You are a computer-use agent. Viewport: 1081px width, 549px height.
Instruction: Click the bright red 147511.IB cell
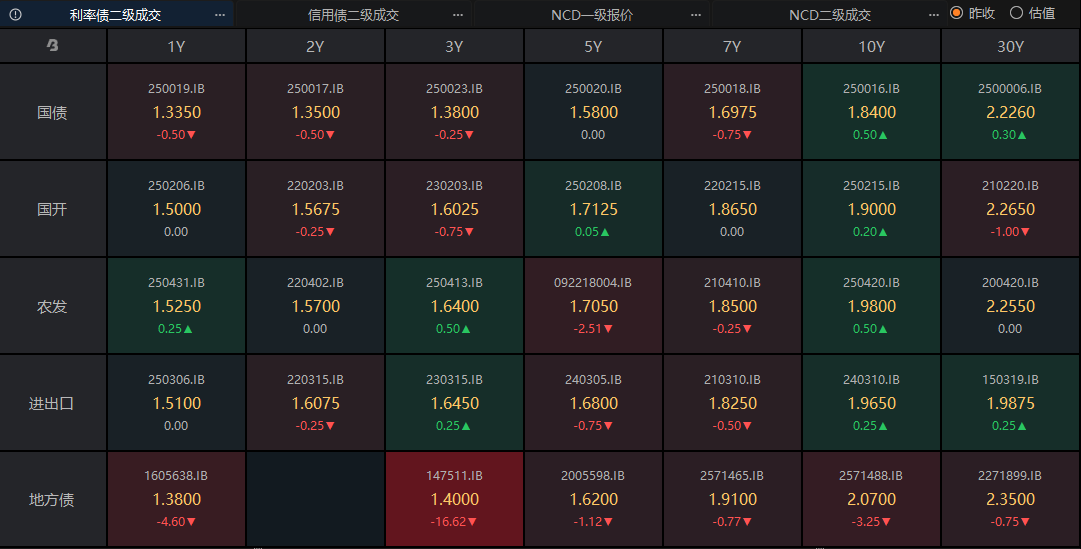click(454, 499)
